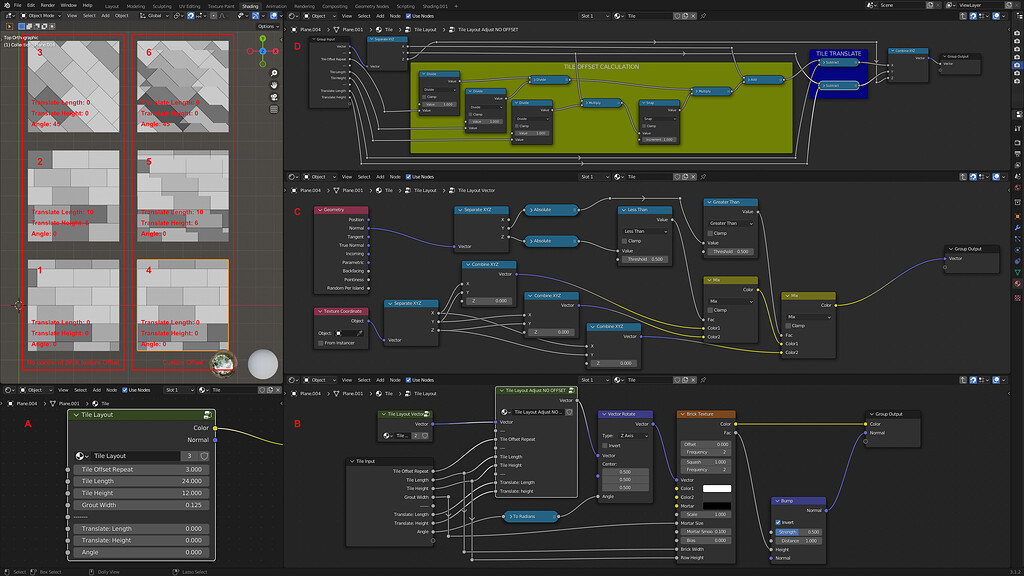Viewport: 1024px width, 576px height.
Task: Switch to the UV Editing workspace tab
Action: 189,6
